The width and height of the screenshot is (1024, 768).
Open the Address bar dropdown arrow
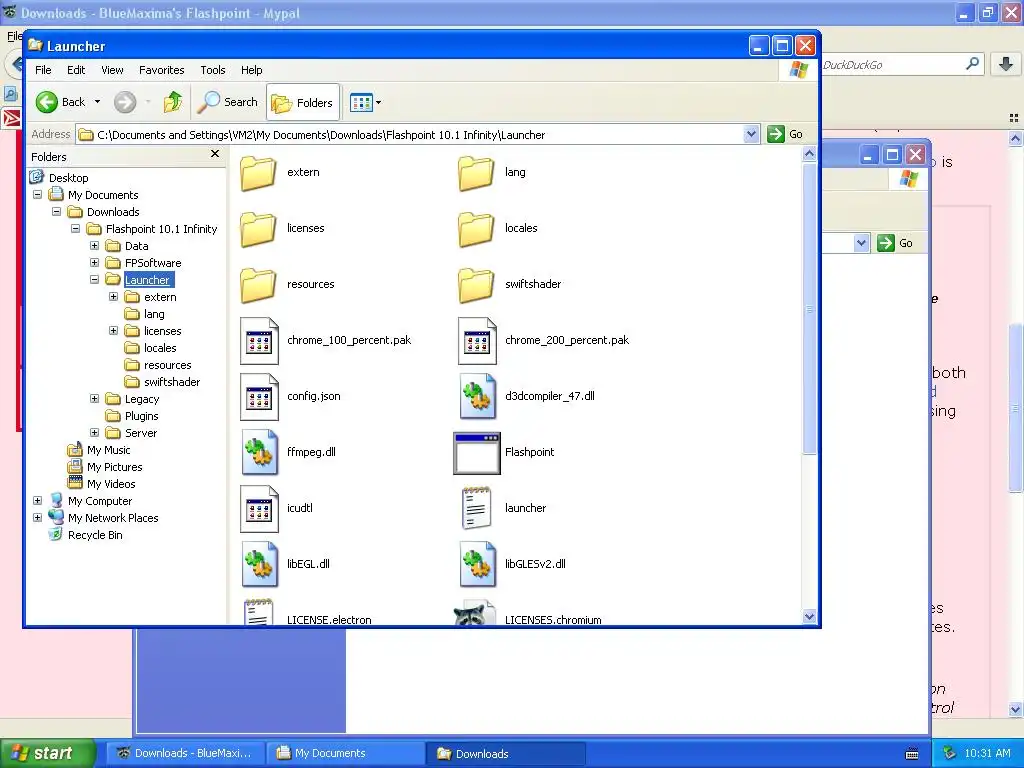point(751,135)
